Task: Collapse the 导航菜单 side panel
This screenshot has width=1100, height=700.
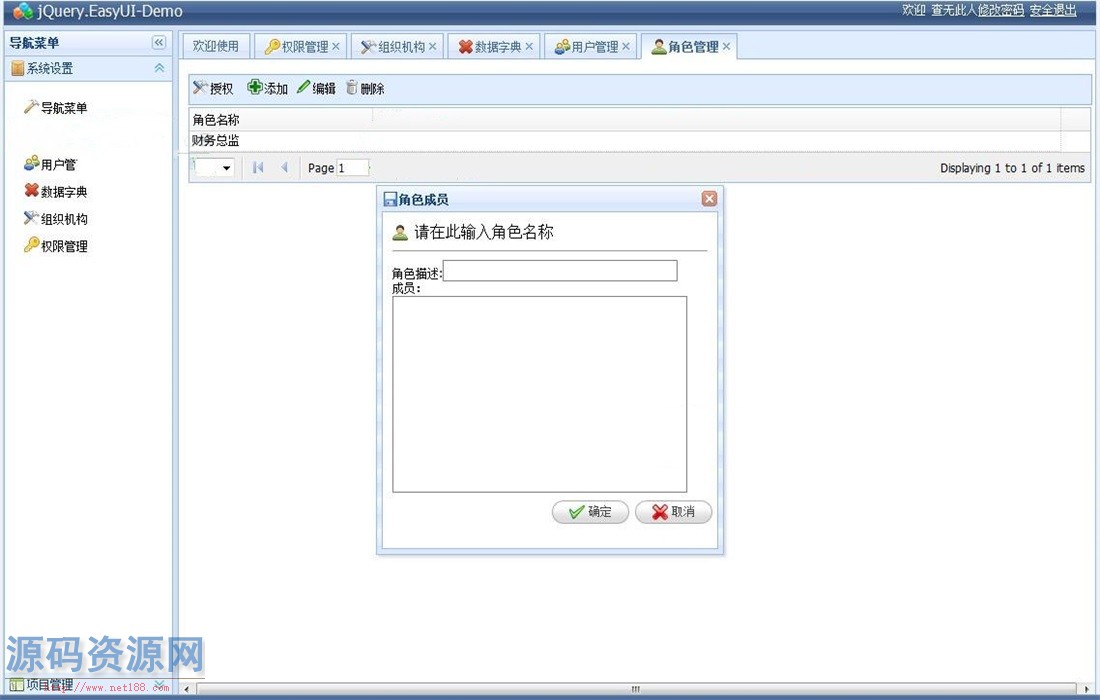Action: click(x=158, y=42)
